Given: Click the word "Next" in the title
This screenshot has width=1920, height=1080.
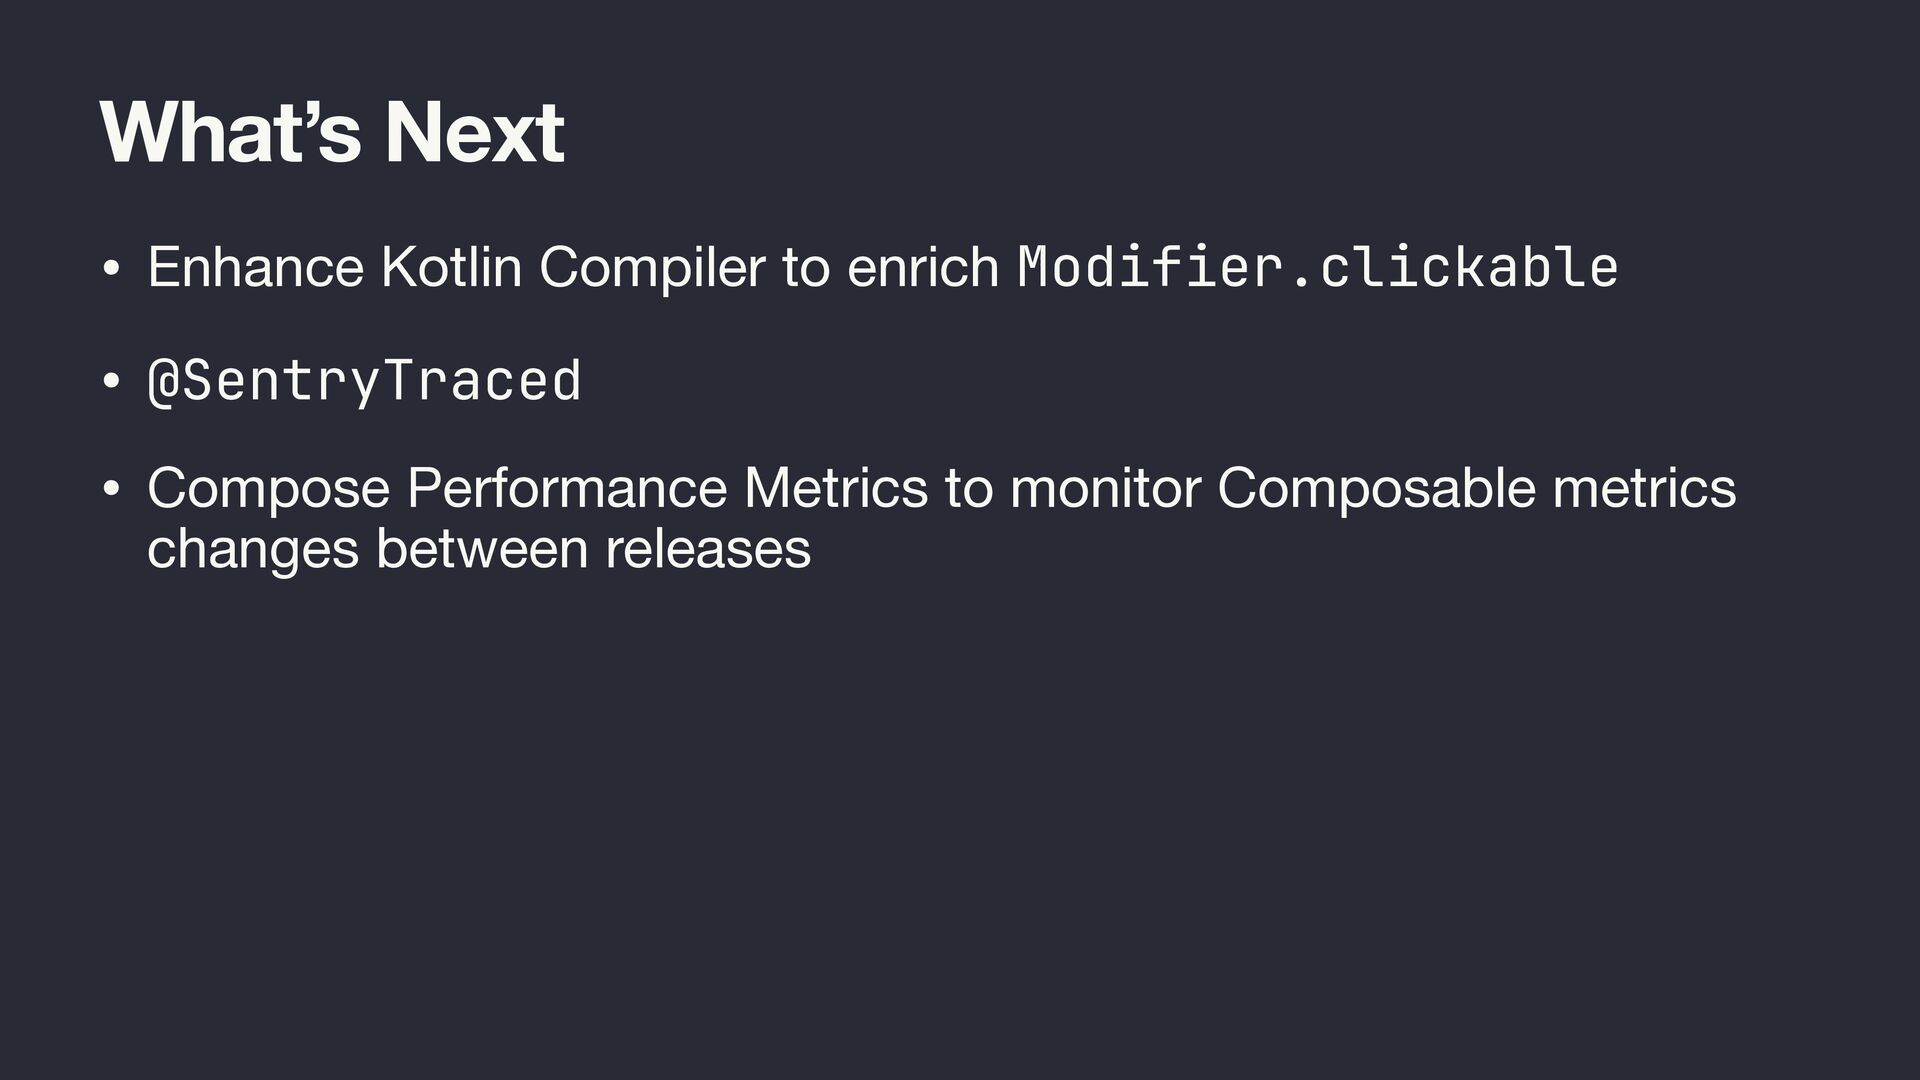Looking at the screenshot, I should tap(474, 132).
